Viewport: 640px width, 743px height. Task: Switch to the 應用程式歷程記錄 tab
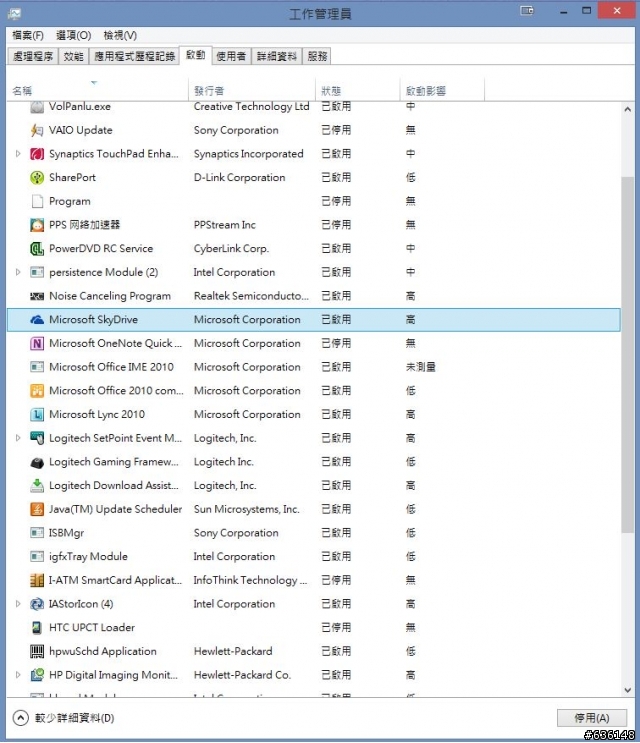click(135, 56)
